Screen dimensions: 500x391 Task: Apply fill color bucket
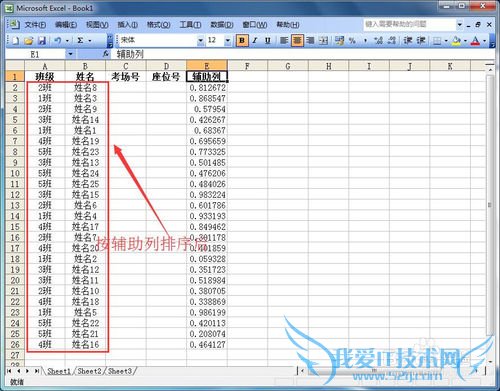click(456, 41)
